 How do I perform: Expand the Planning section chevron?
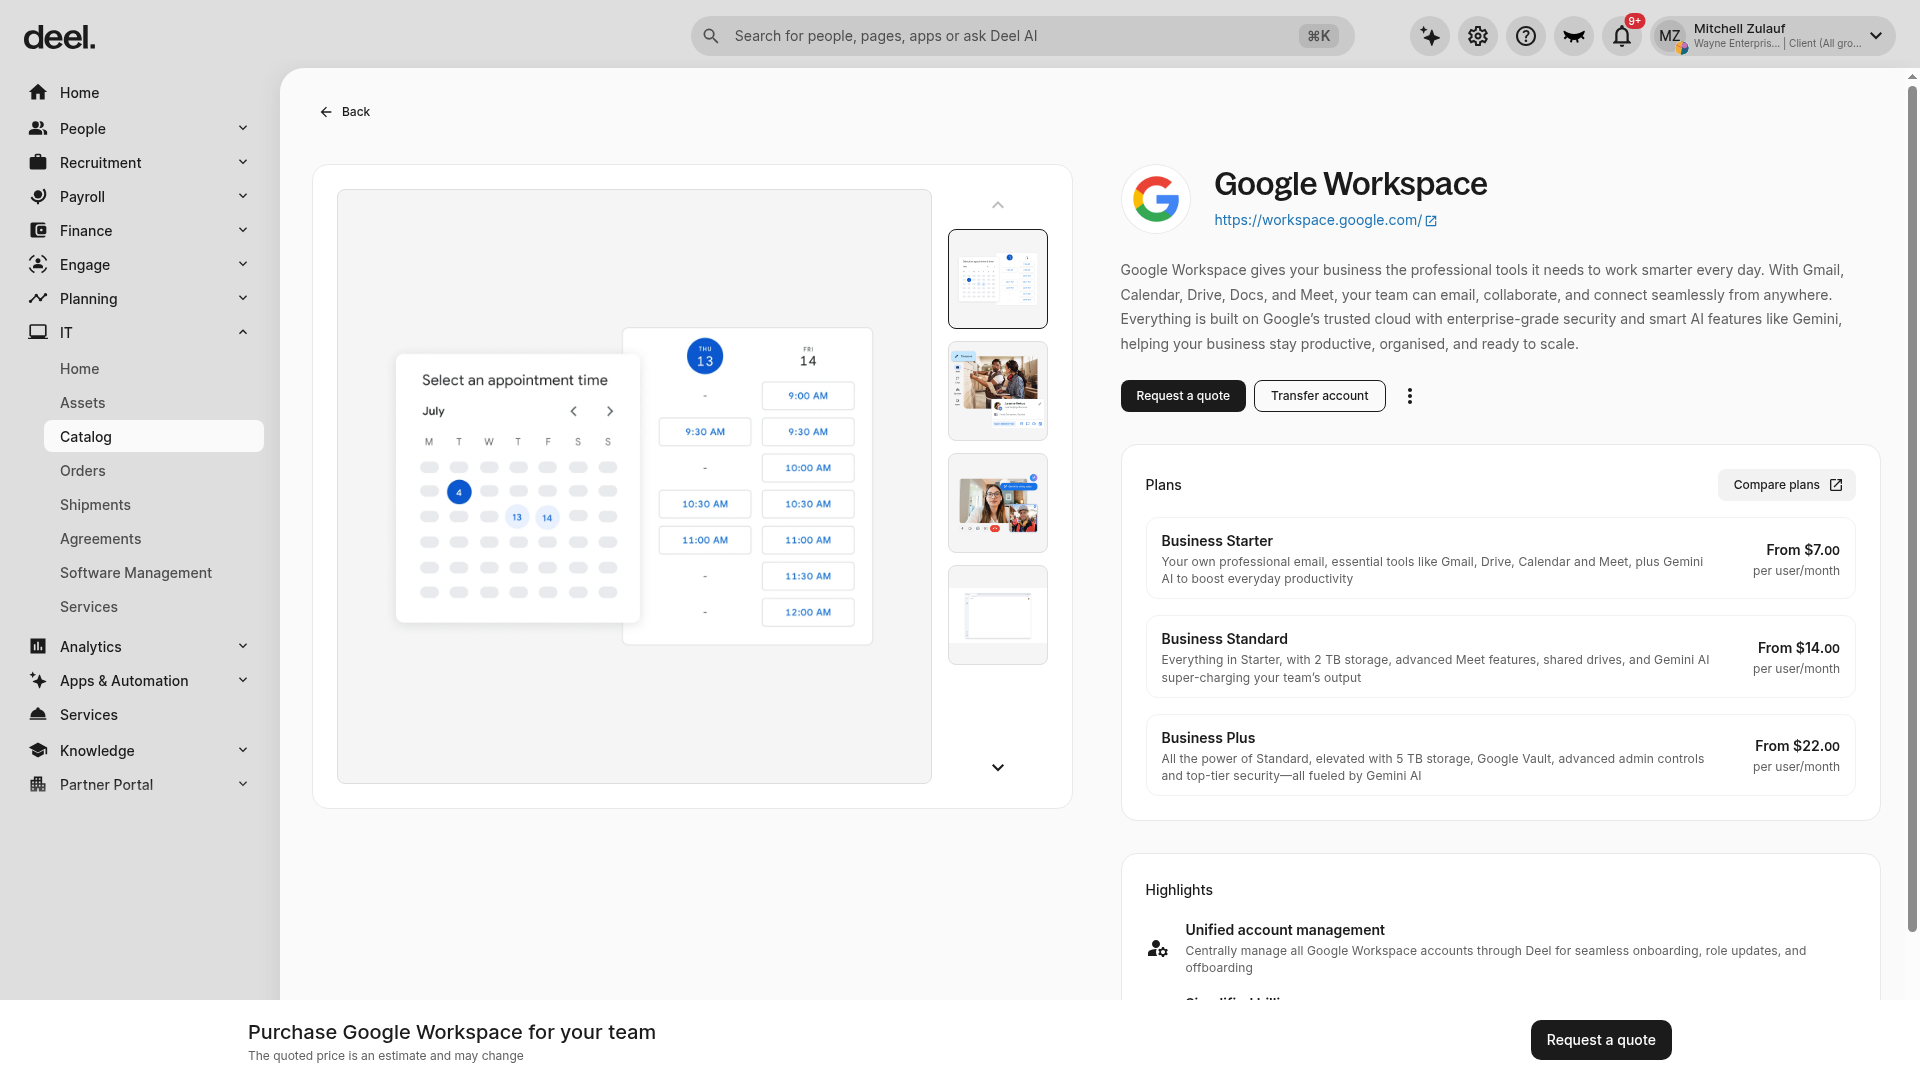(243, 298)
